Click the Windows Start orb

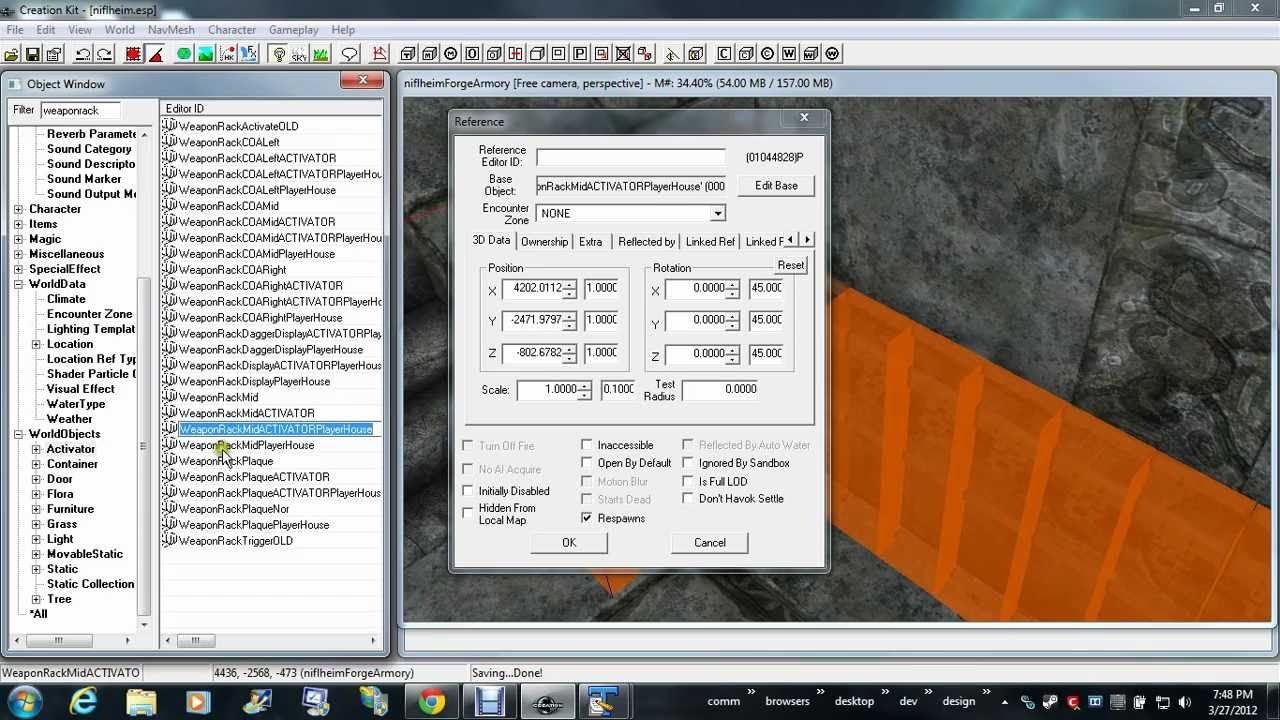pyautogui.click(x=24, y=700)
